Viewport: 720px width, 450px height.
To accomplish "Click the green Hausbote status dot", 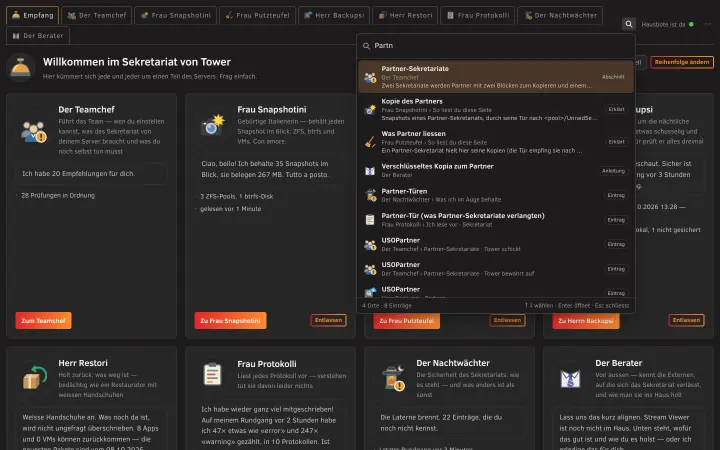I will [691, 24].
